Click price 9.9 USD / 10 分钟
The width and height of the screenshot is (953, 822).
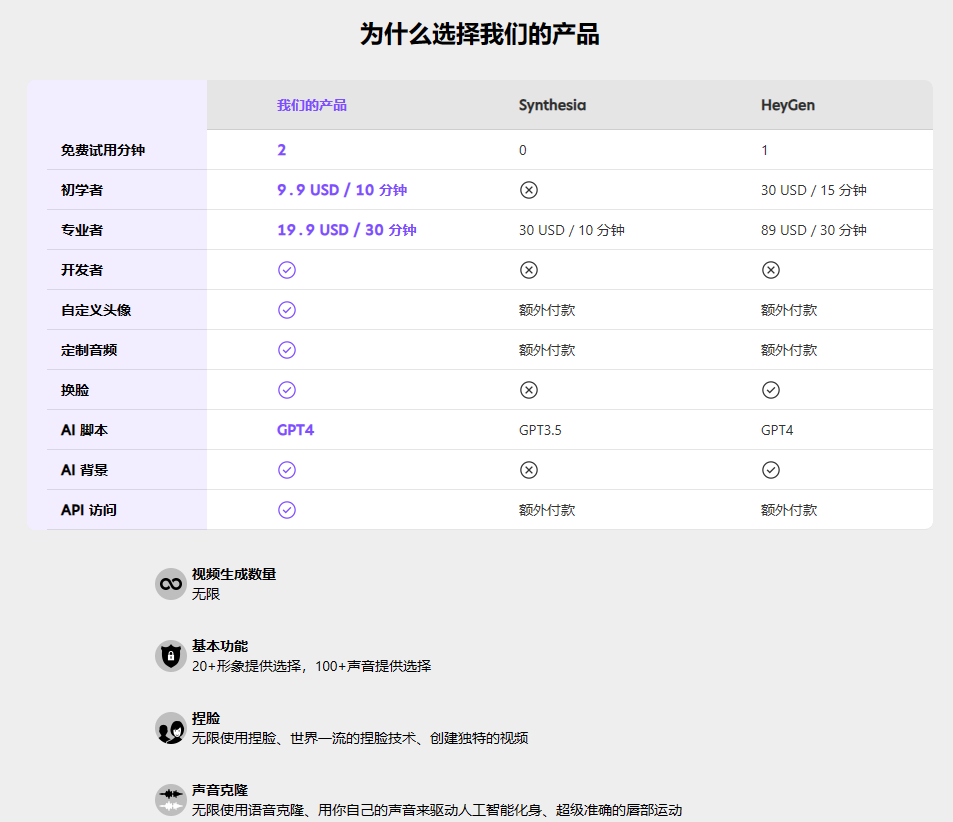click(342, 190)
